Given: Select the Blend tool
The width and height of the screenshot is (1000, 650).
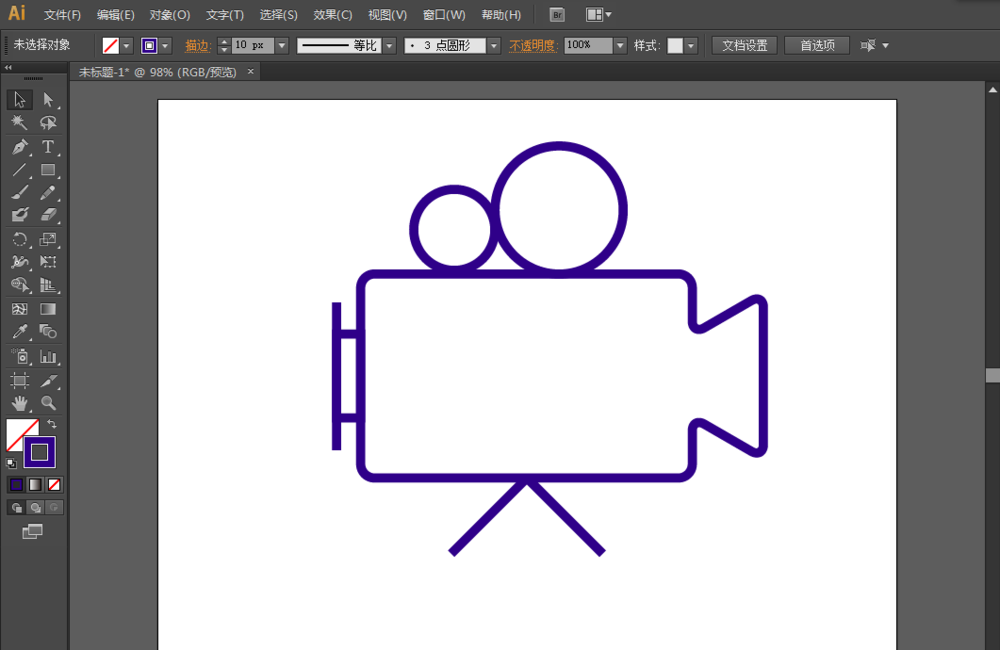Looking at the screenshot, I should (48, 332).
